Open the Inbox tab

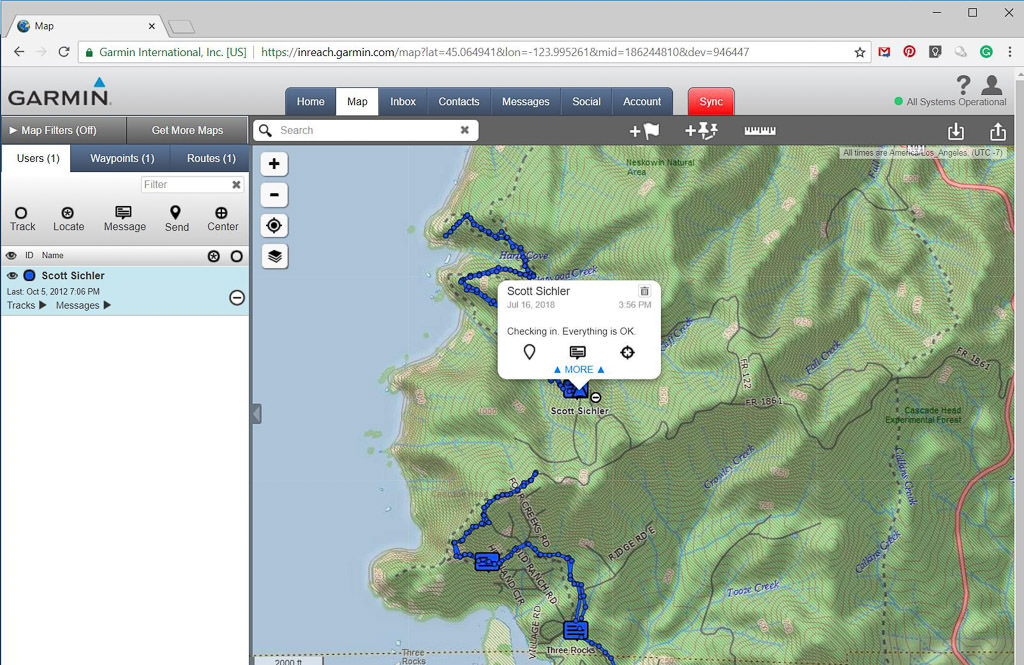403,101
